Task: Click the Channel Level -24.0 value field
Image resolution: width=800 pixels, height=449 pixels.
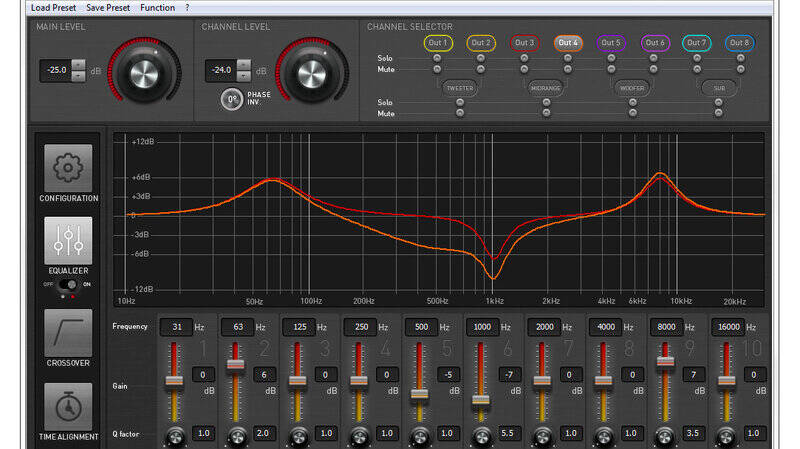Action: (221, 70)
